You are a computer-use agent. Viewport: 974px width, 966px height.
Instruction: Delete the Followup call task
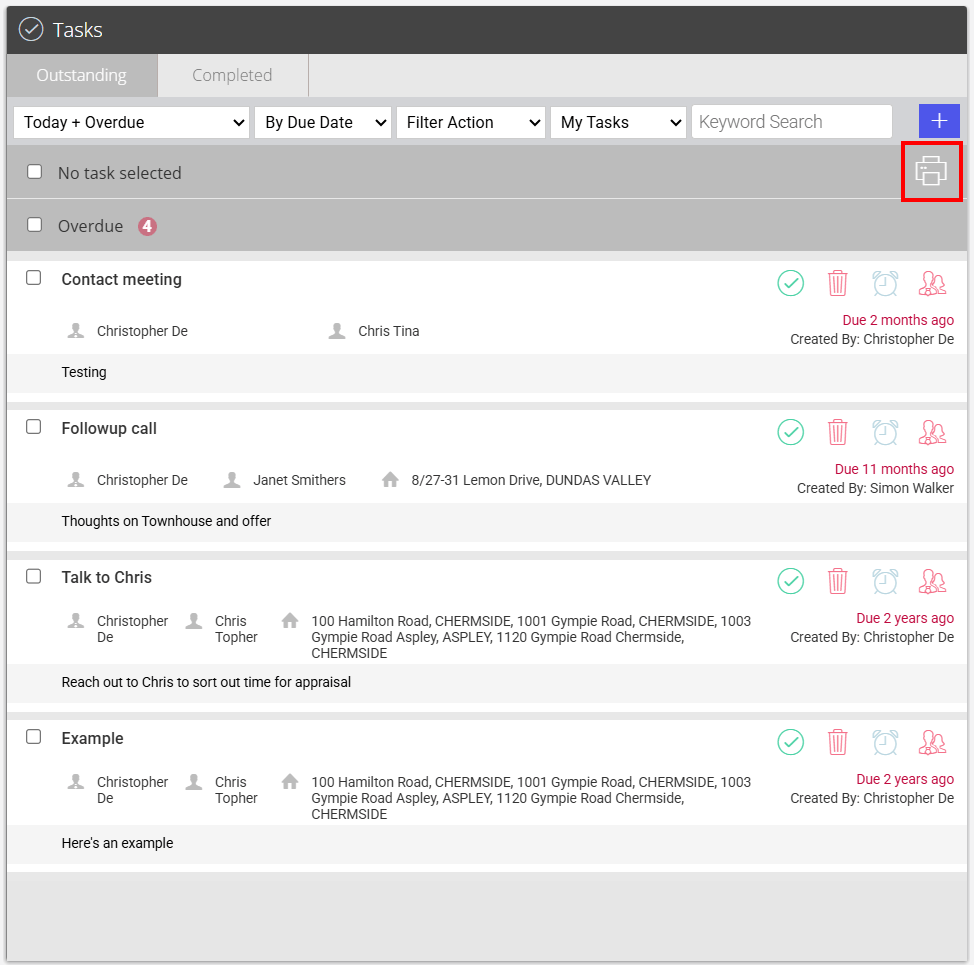[x=837, y=432]
